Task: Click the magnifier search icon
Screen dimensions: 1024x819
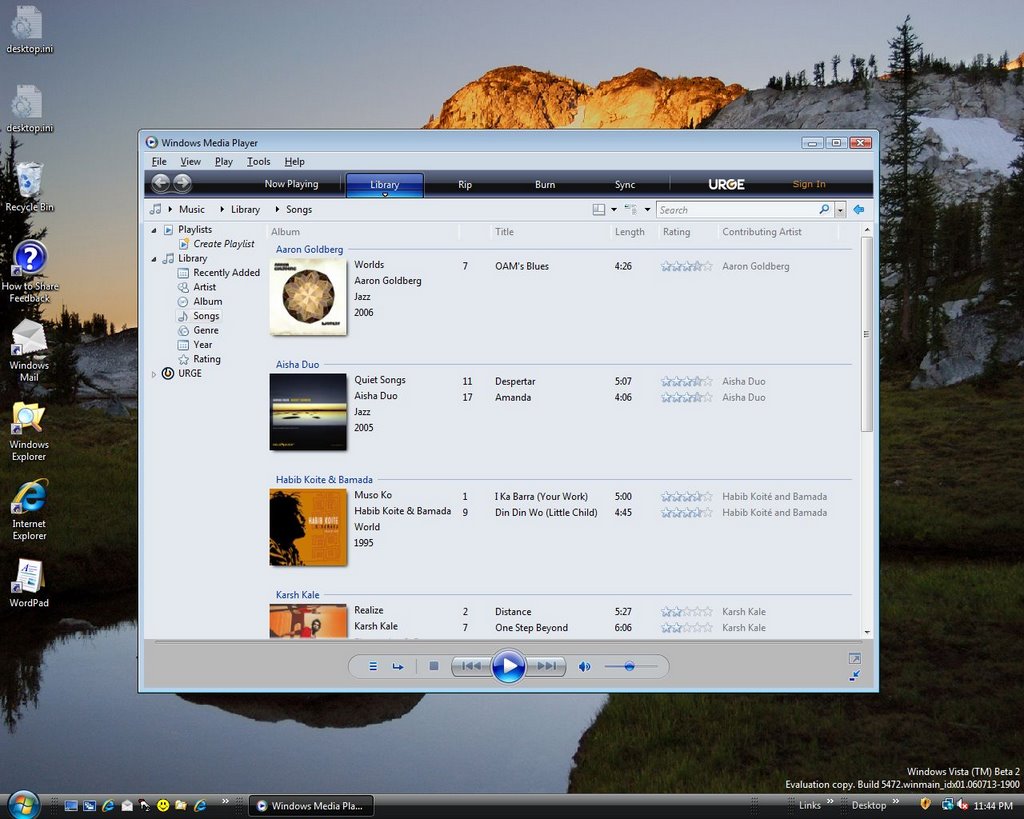Action: [824, 210]
